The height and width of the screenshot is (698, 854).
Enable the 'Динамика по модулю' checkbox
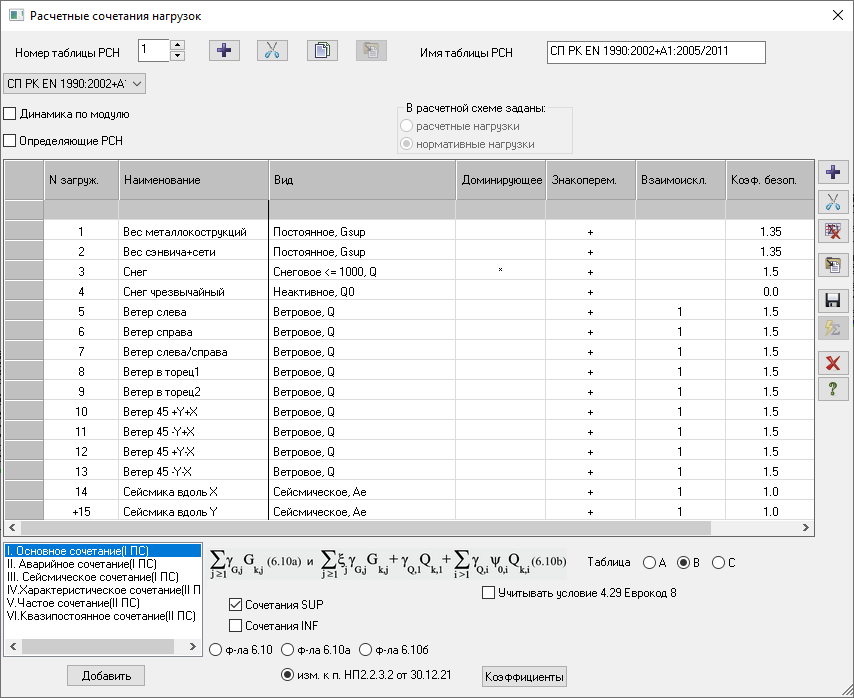(11, 114)
